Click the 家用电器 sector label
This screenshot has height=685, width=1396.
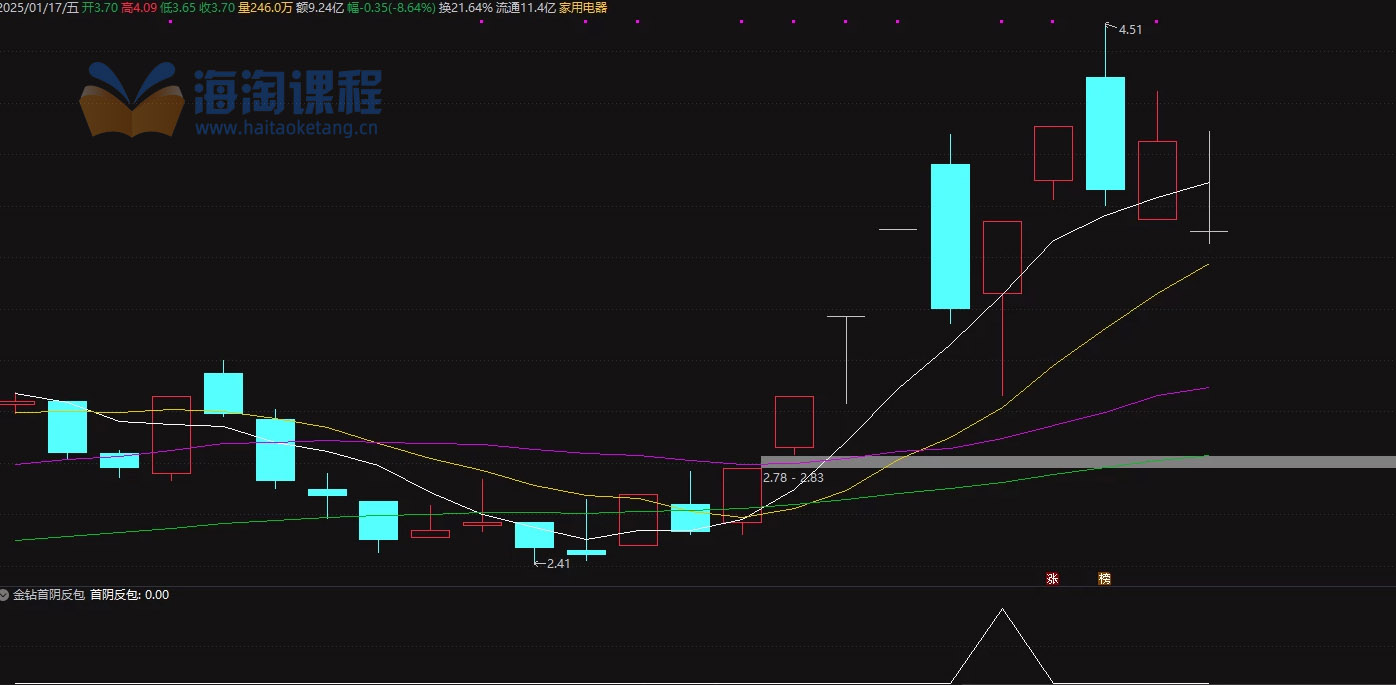click(x=583, y=8)
